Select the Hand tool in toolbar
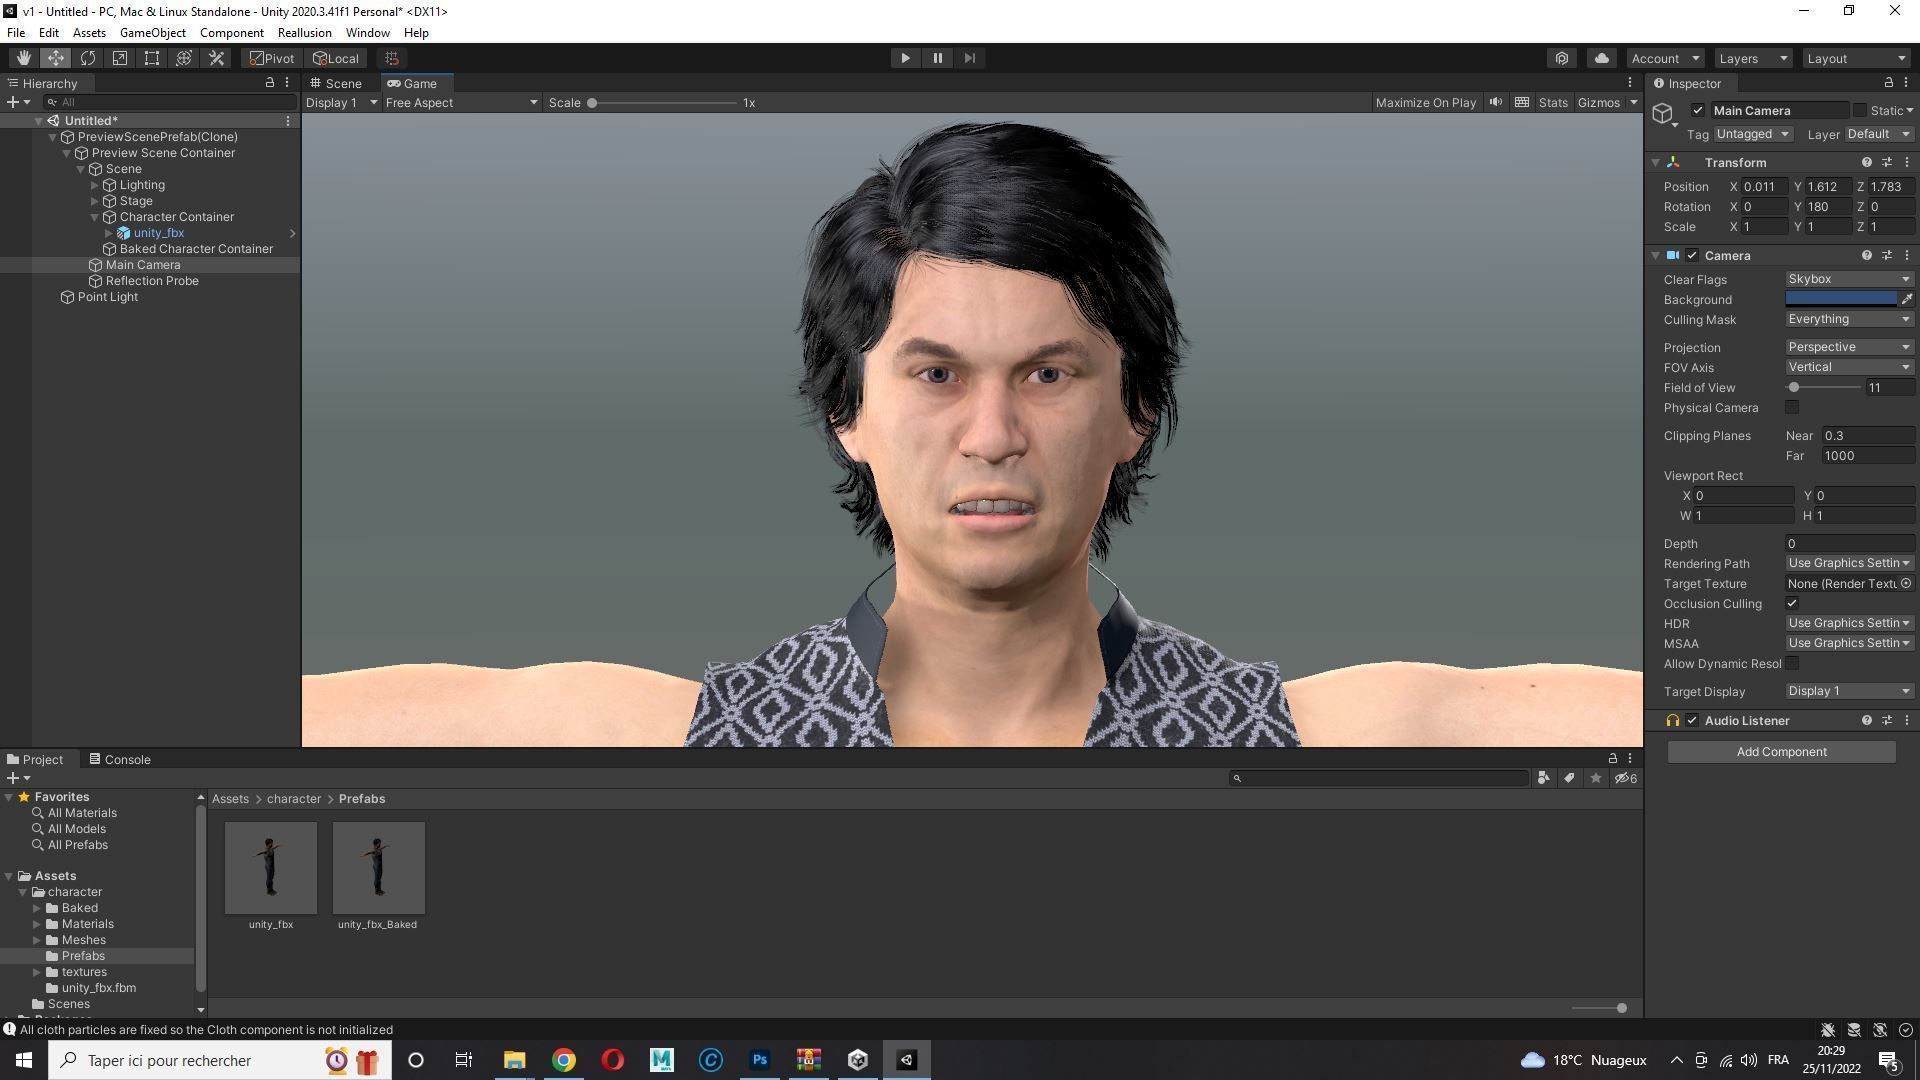The height and width of the screenshot is (1080, 1920). (23, 58)
